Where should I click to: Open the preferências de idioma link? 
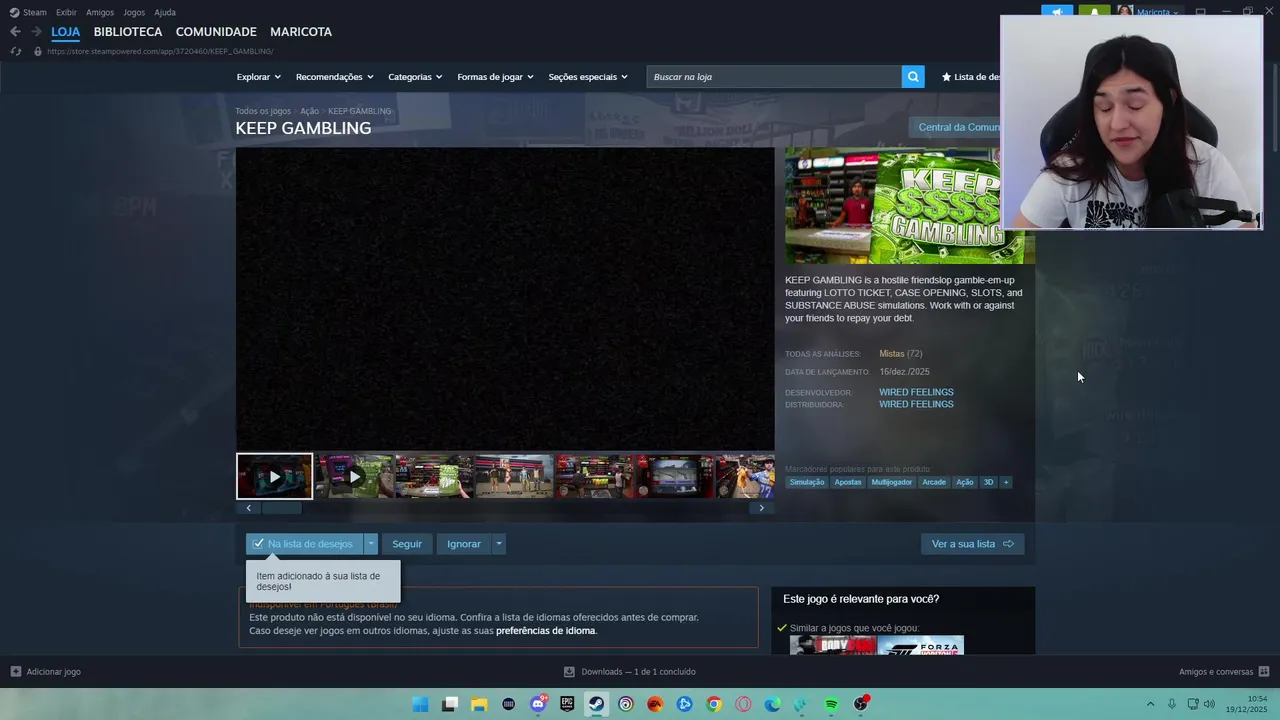546,631
